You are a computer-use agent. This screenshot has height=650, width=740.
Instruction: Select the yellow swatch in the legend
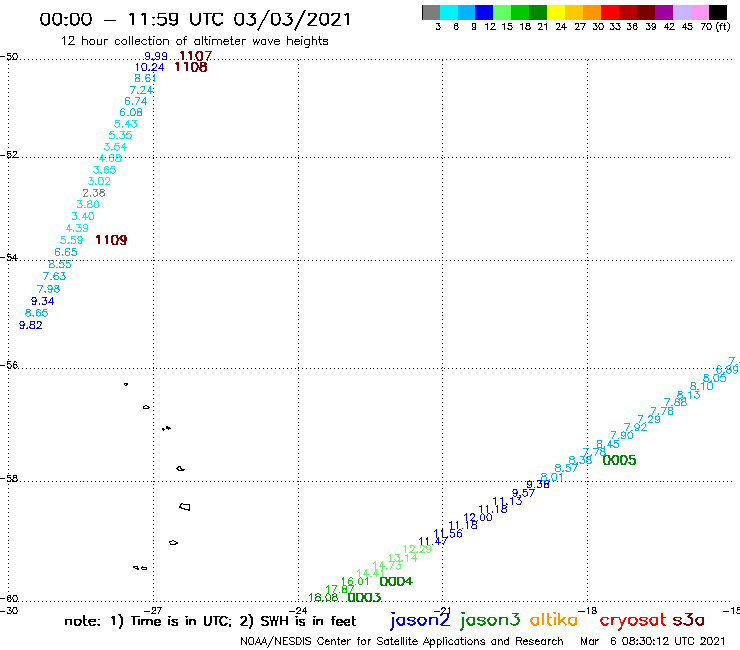point(556,12)
